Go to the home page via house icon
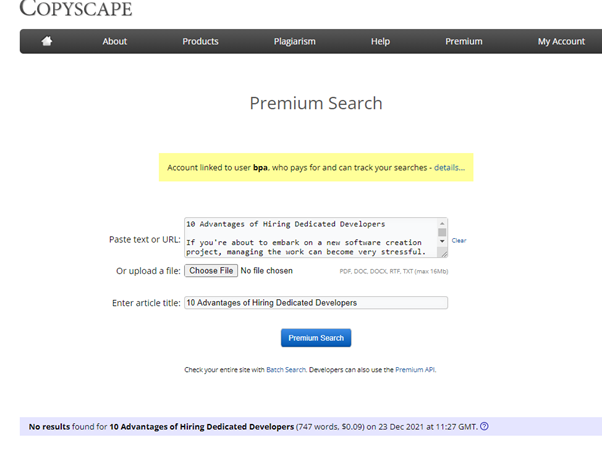Viewport: 602px width, 461px height. [x=47, y=41]
